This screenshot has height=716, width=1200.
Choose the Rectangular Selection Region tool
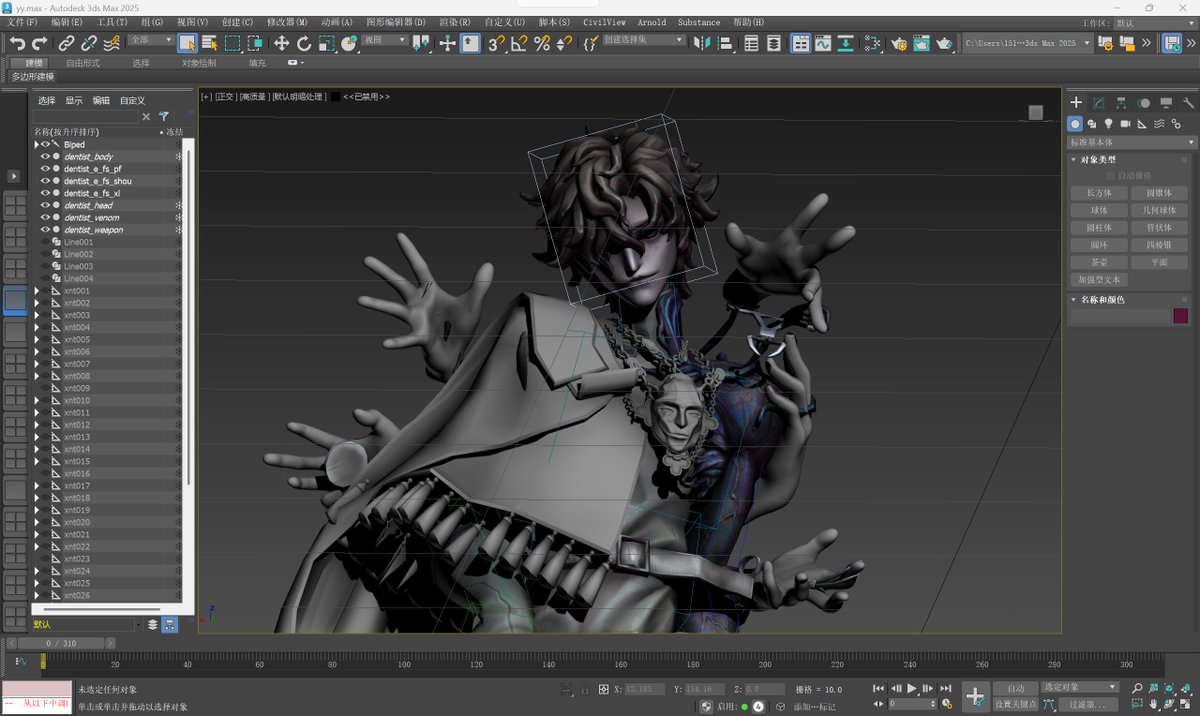point(232,43)
